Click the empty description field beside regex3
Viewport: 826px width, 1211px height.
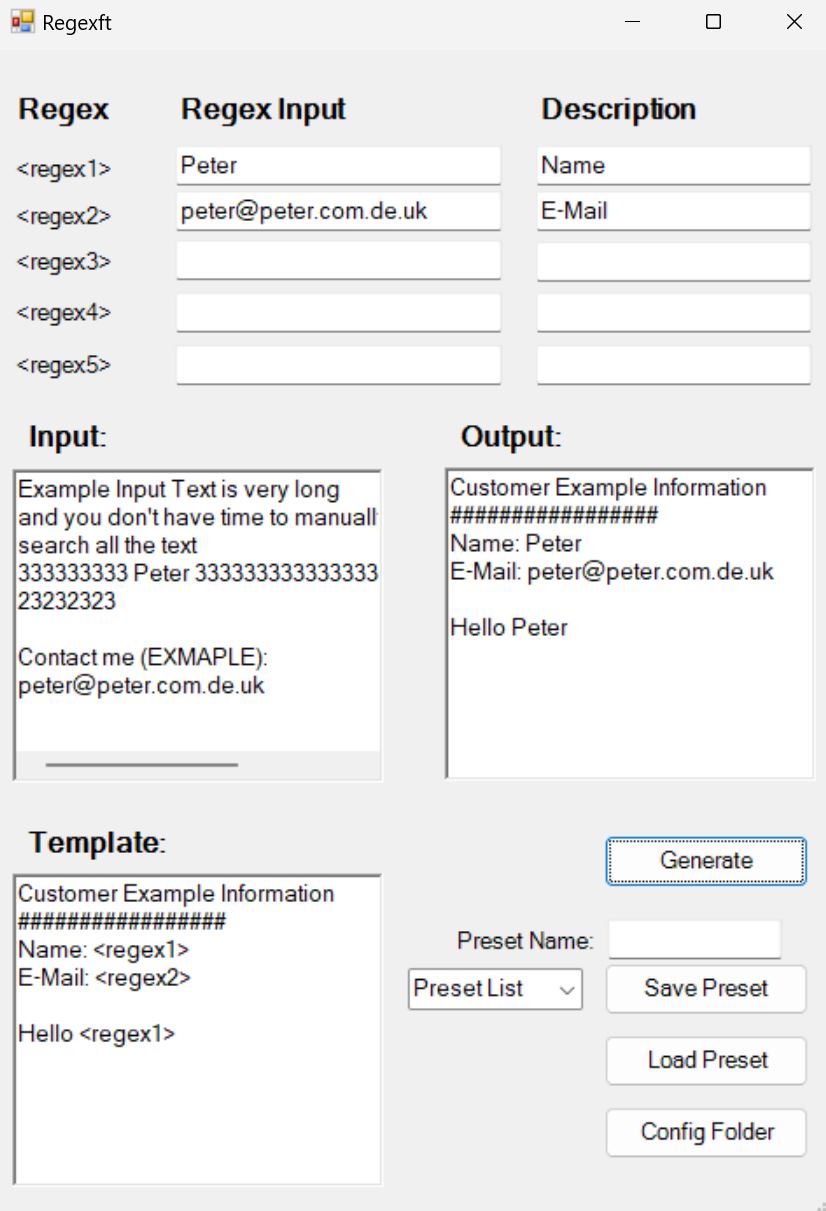(x=673, y=260)
